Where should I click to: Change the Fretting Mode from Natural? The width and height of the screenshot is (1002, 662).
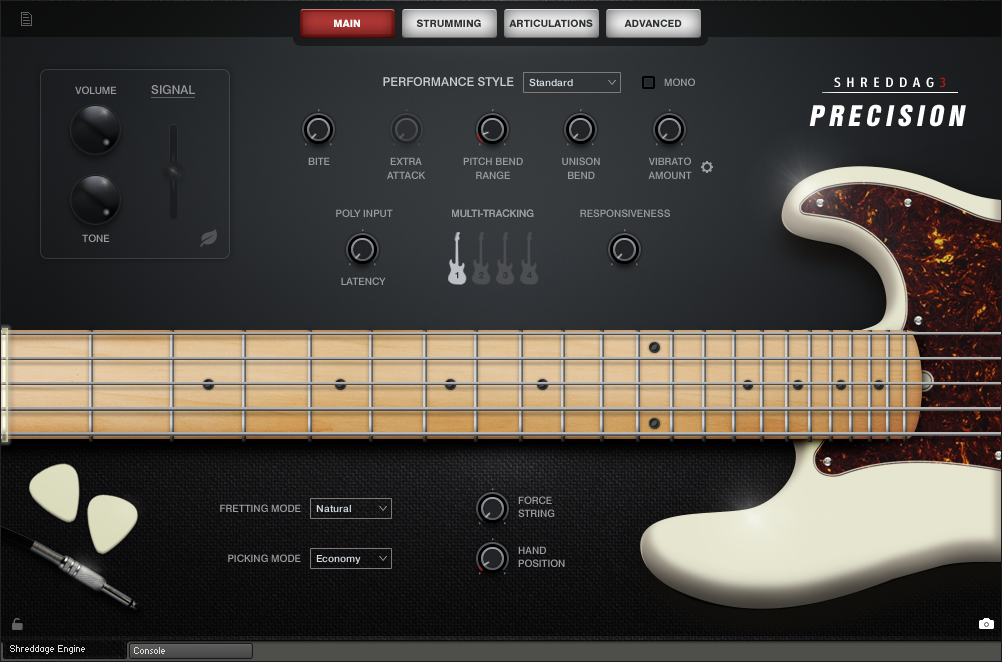click(350, 508)
